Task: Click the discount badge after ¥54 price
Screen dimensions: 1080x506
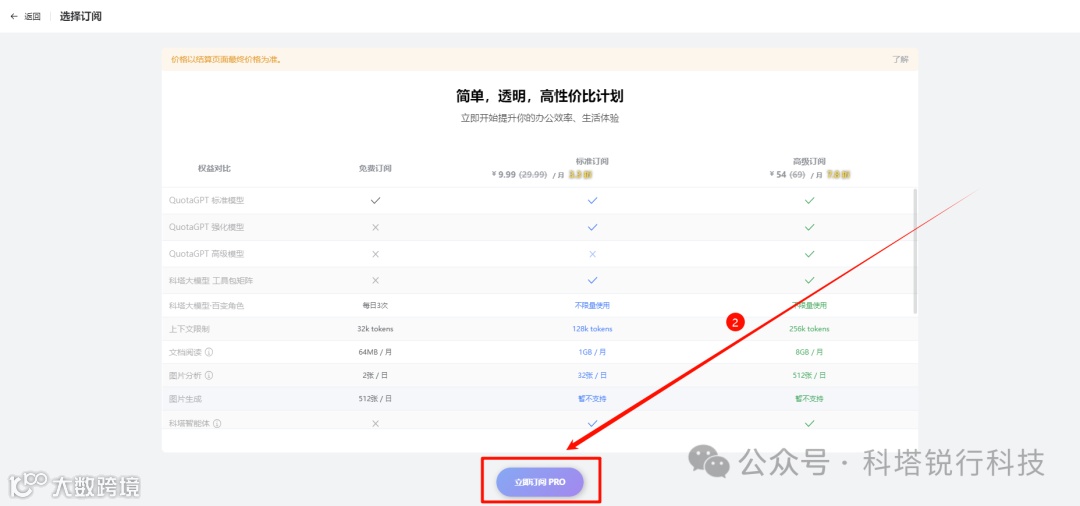Action: tap(838, 175)
